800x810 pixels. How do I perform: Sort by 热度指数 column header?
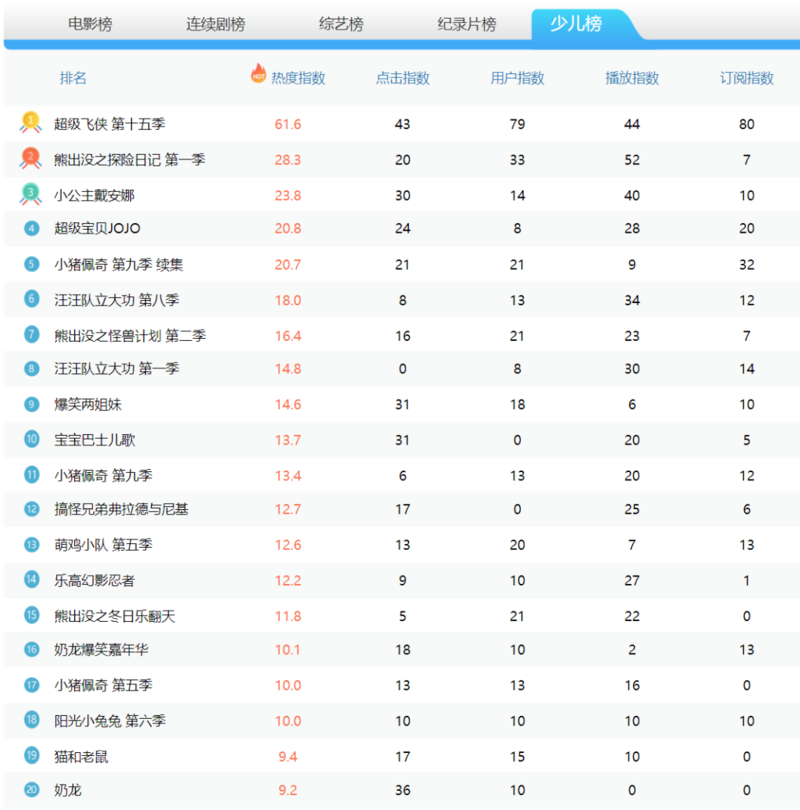[298, 78]
